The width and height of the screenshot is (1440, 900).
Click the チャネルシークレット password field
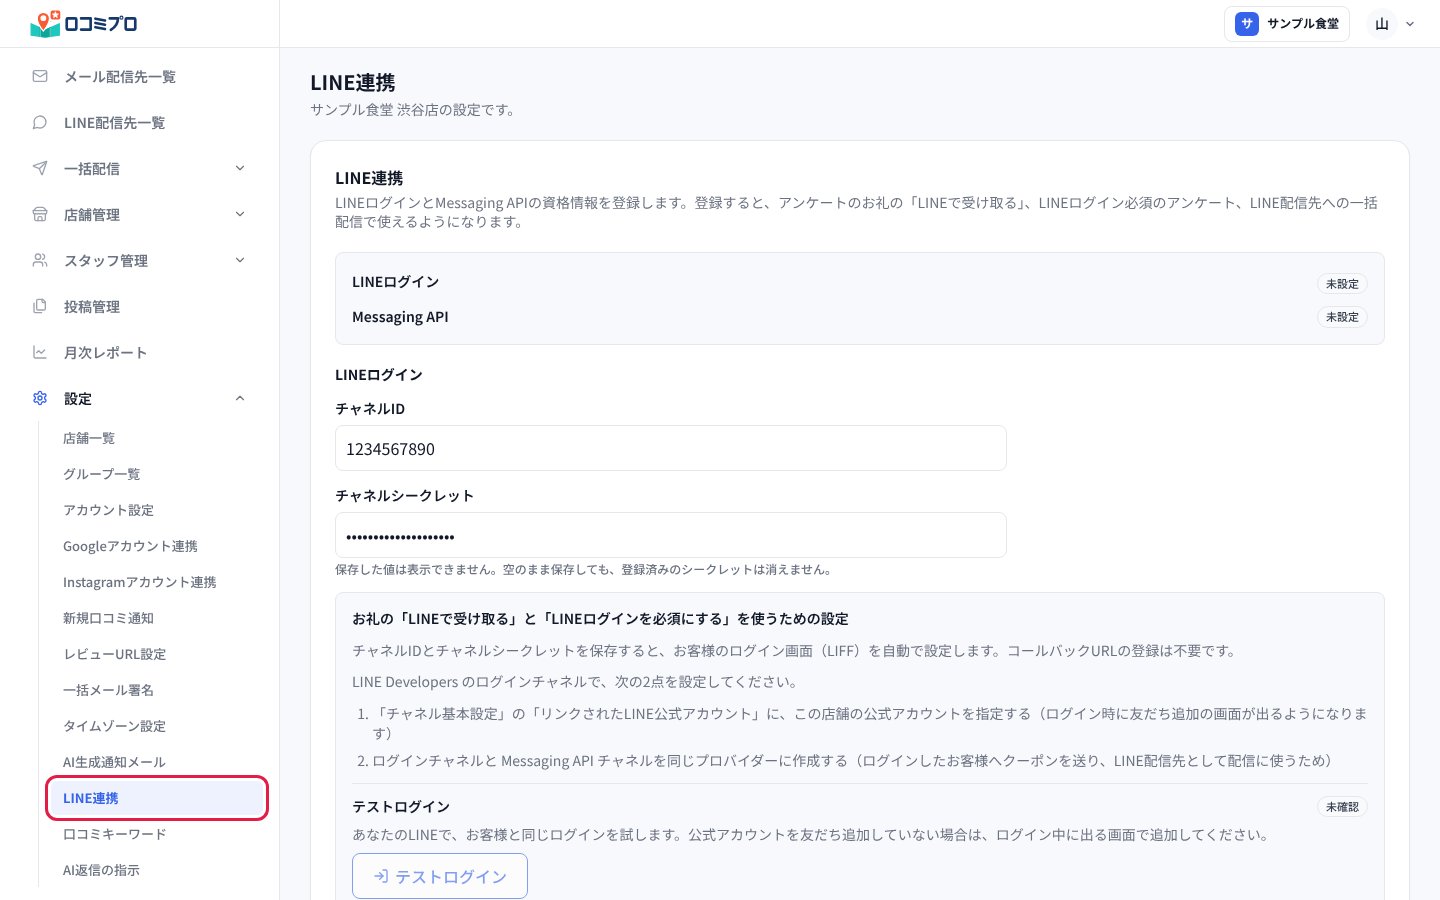point(671,535)
